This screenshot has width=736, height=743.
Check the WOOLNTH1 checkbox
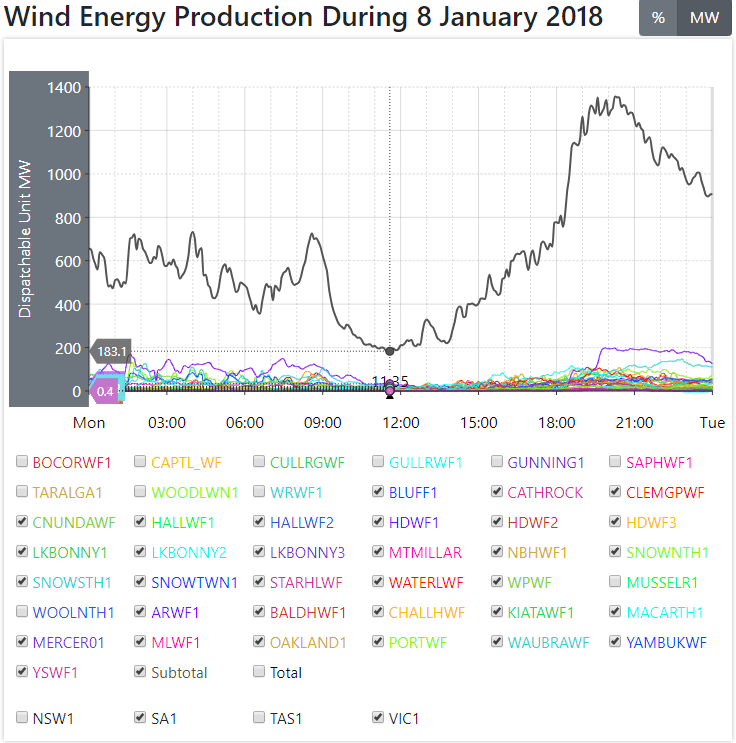pyautogui.click(x=22, y=612)
